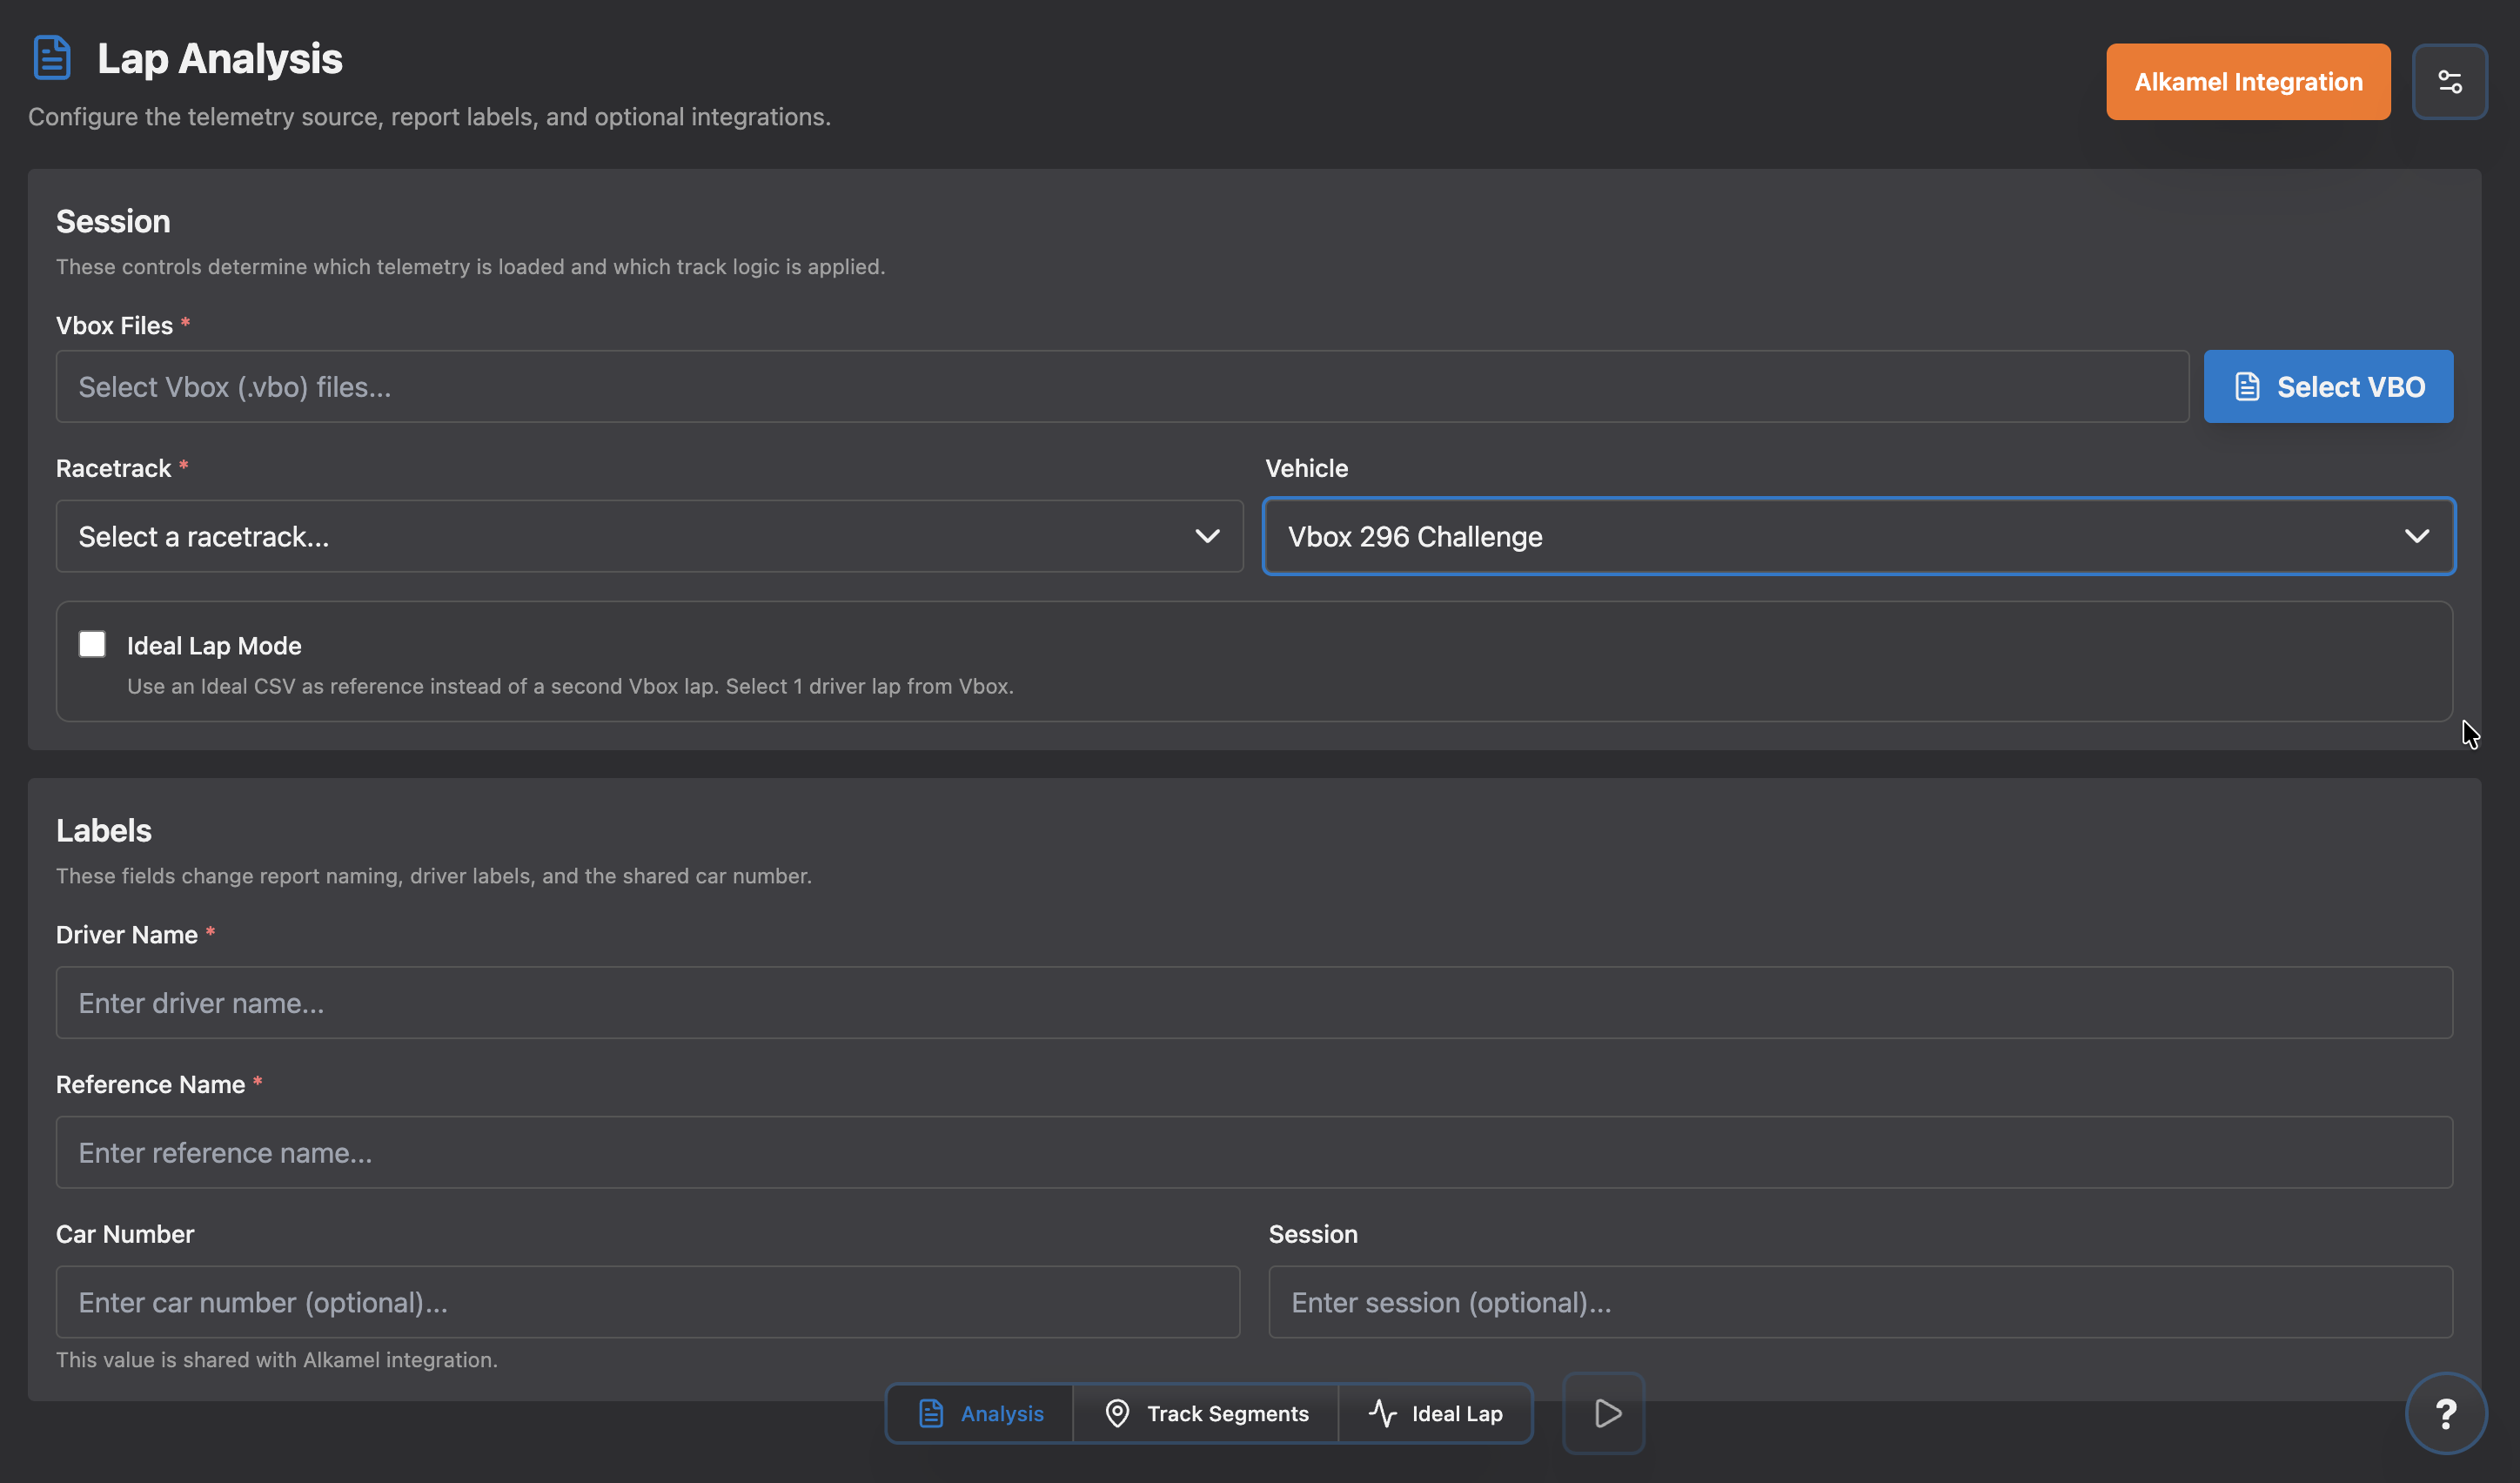Expand the Vehicle dropdown showing Vbox 296 Challenge
Image resolution: width=2520 pixels, height=1483 pixels.
1858,536
